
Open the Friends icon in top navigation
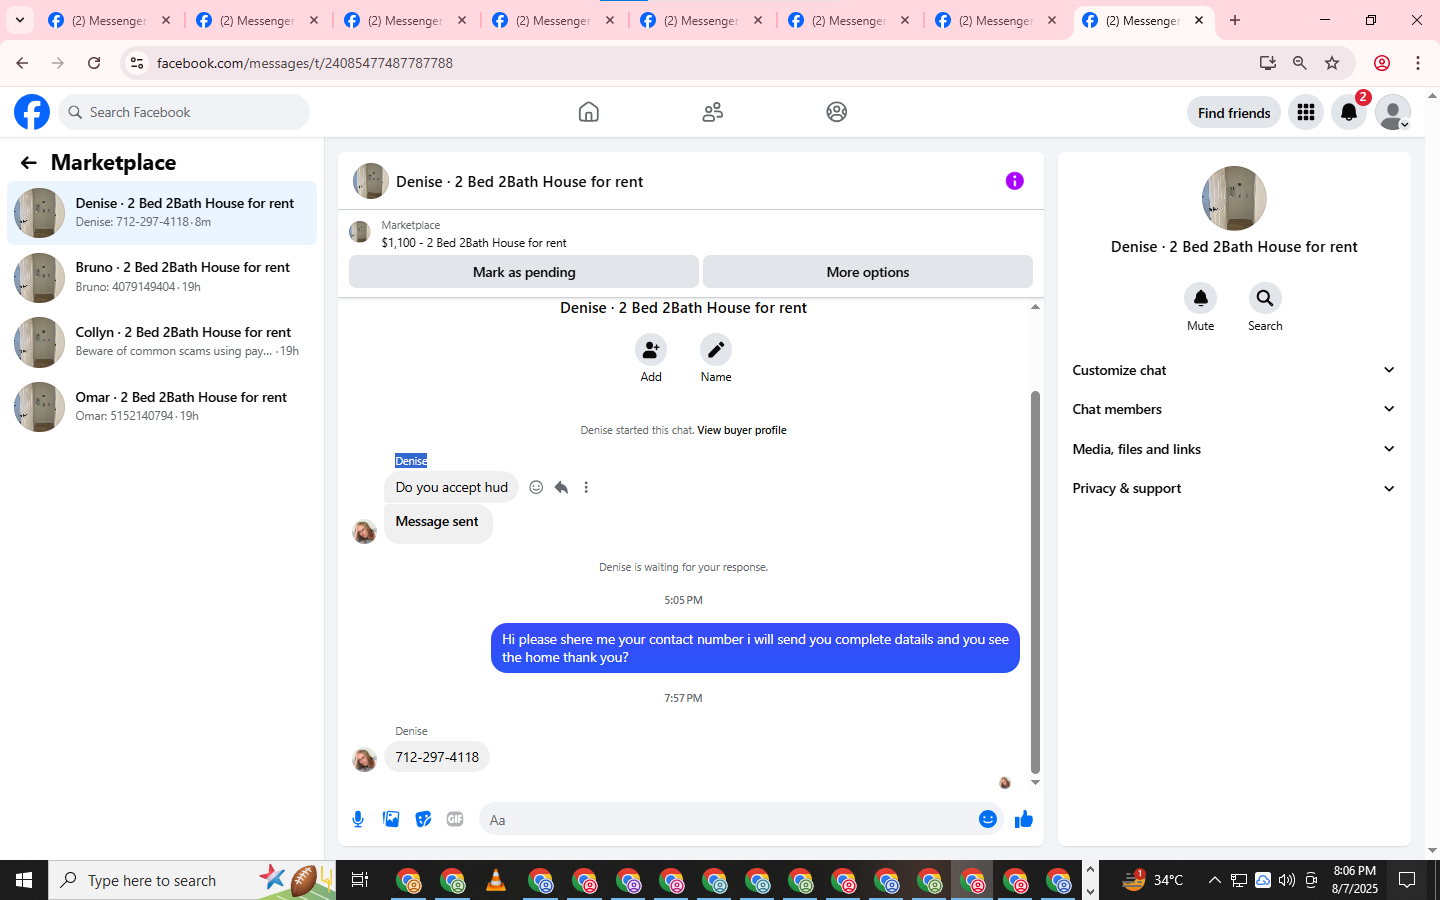coord(713,112)
